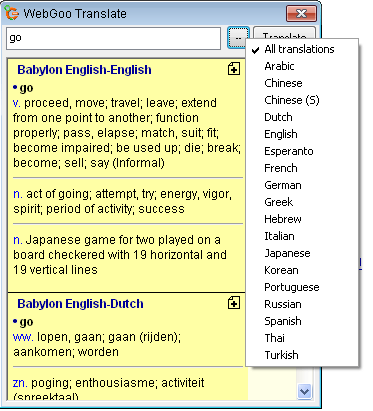Choose Chinese from the language menu
Screen dimensions: 373x411
[302, 83]
